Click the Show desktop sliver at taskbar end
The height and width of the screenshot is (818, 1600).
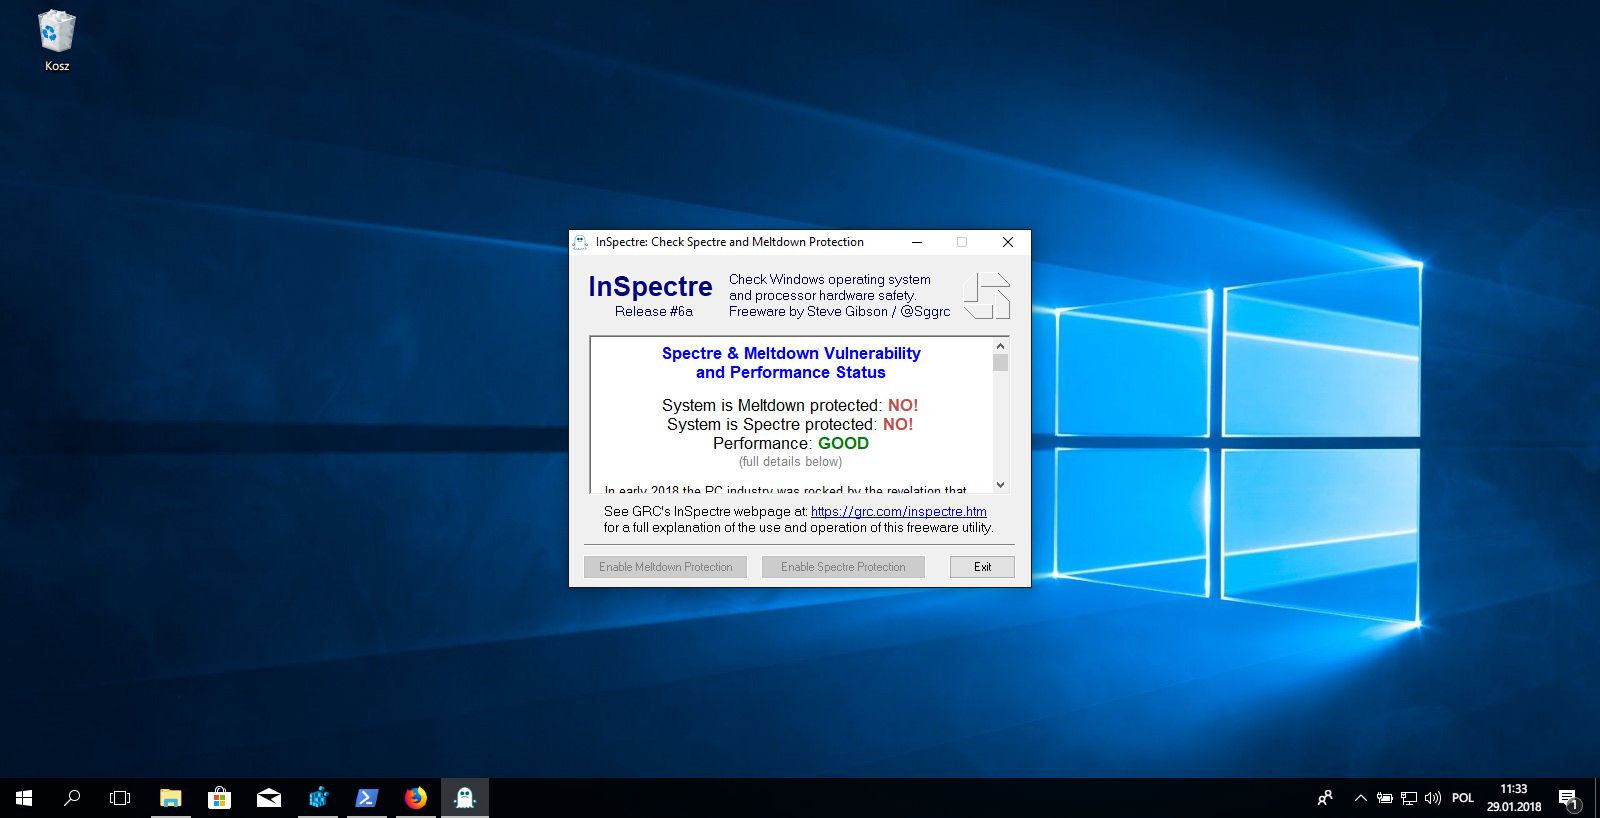click(1597, 798)
